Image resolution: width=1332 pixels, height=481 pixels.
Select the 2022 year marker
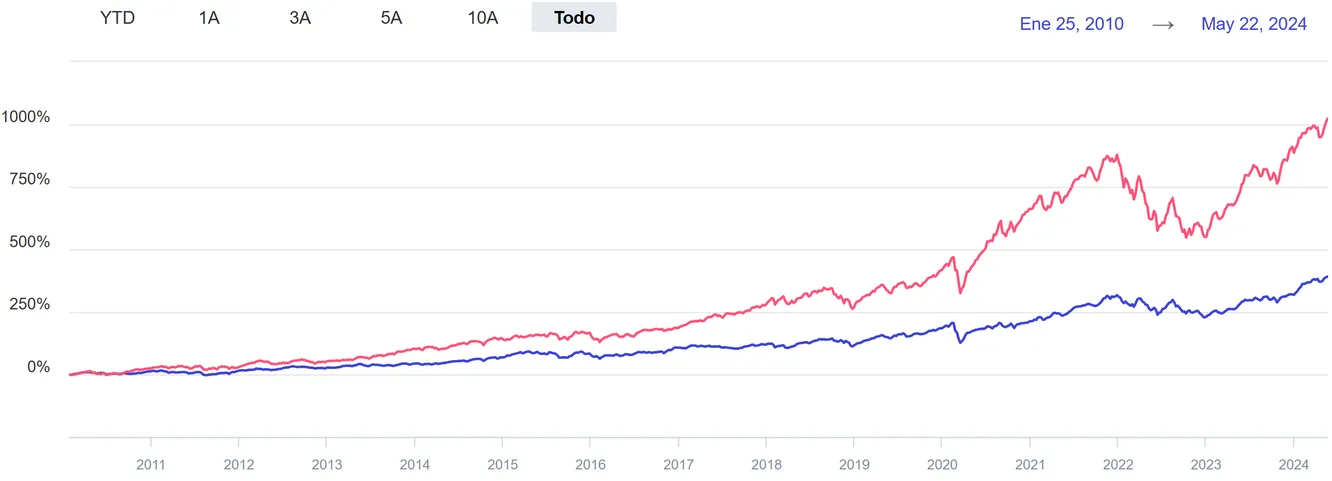[x=1117, y=464]
